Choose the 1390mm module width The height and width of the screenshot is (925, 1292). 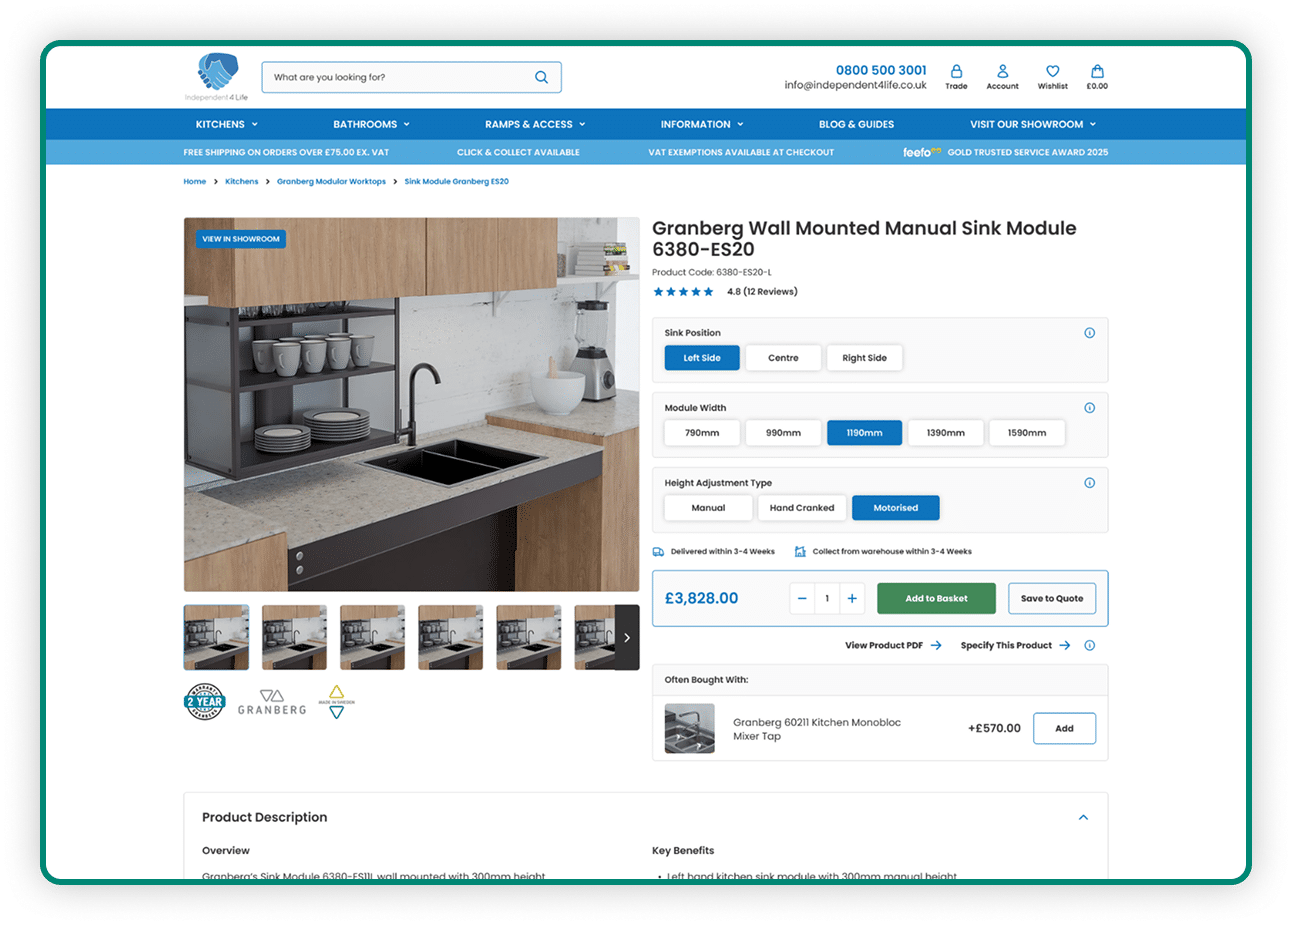(x=945, y=433)
